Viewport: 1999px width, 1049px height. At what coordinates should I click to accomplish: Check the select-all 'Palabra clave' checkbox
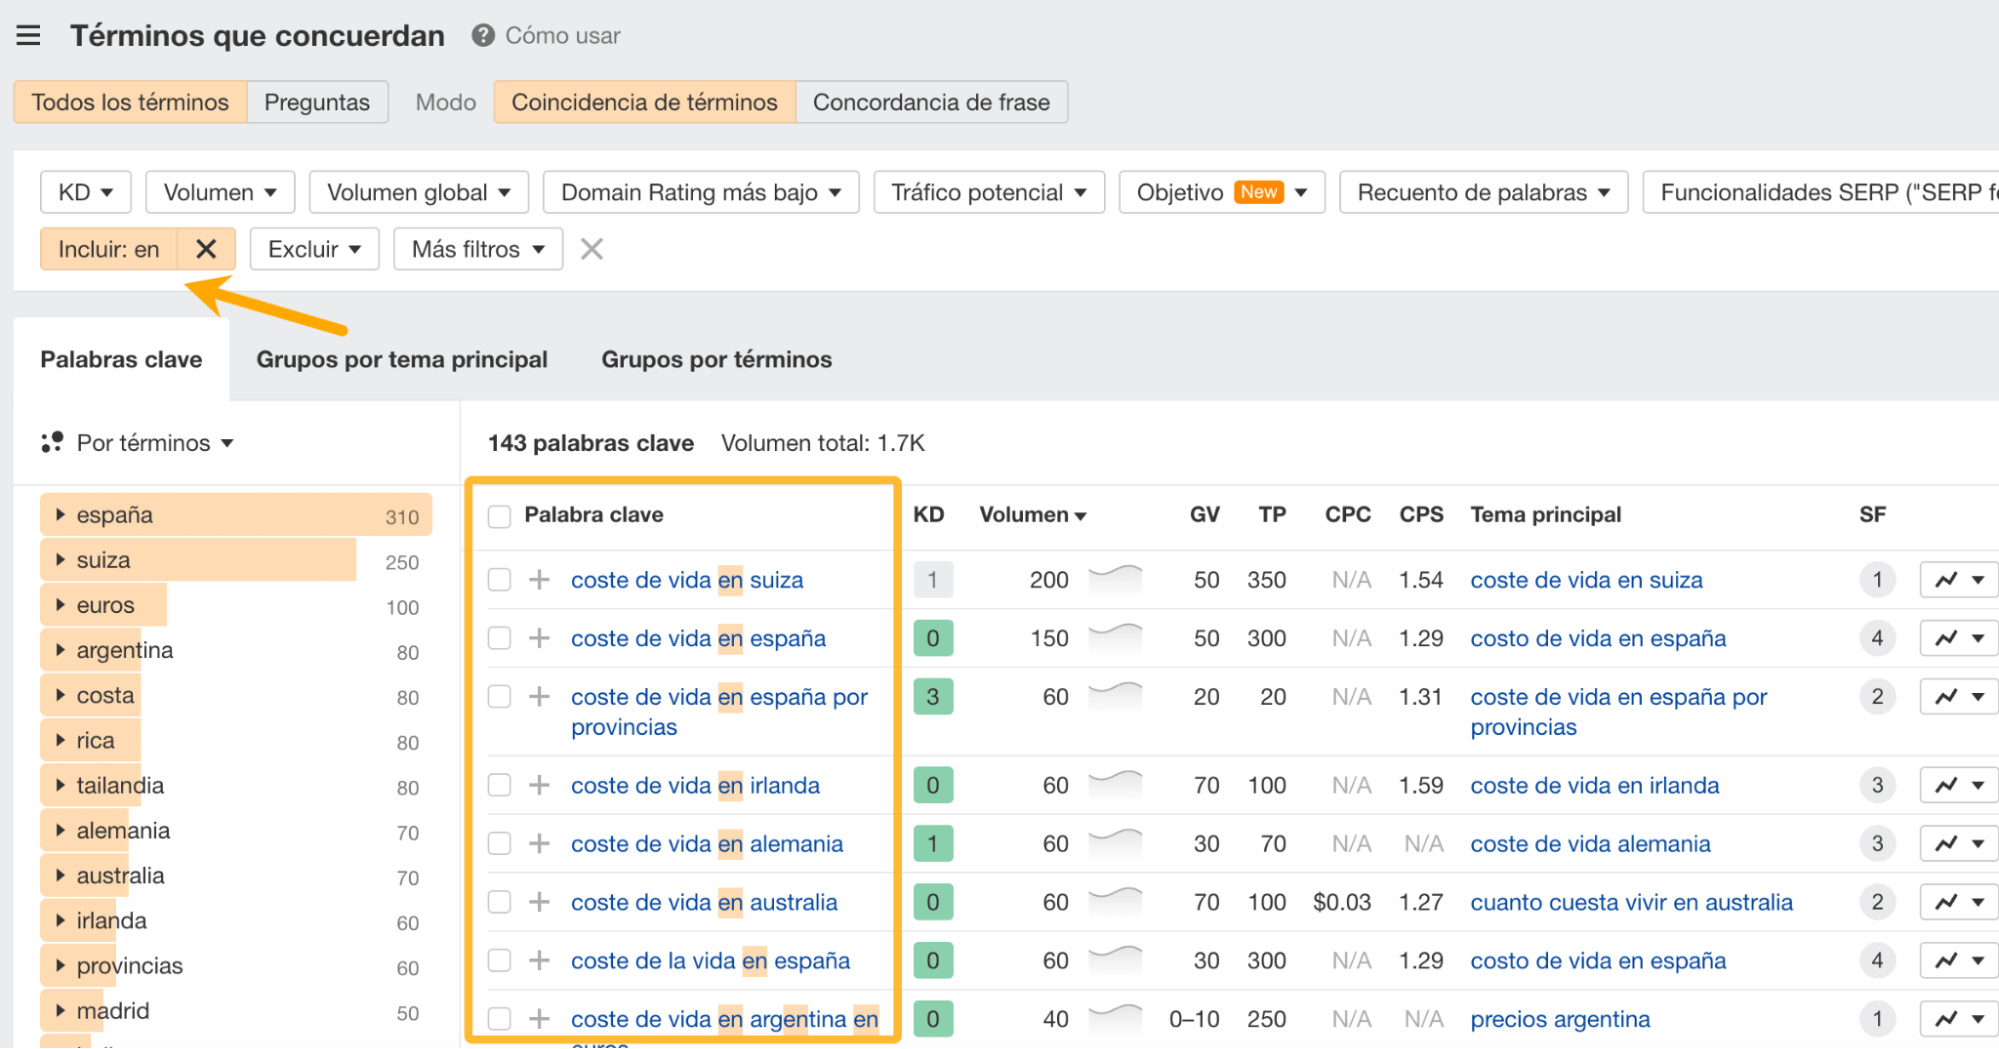[x=499, y=516]
